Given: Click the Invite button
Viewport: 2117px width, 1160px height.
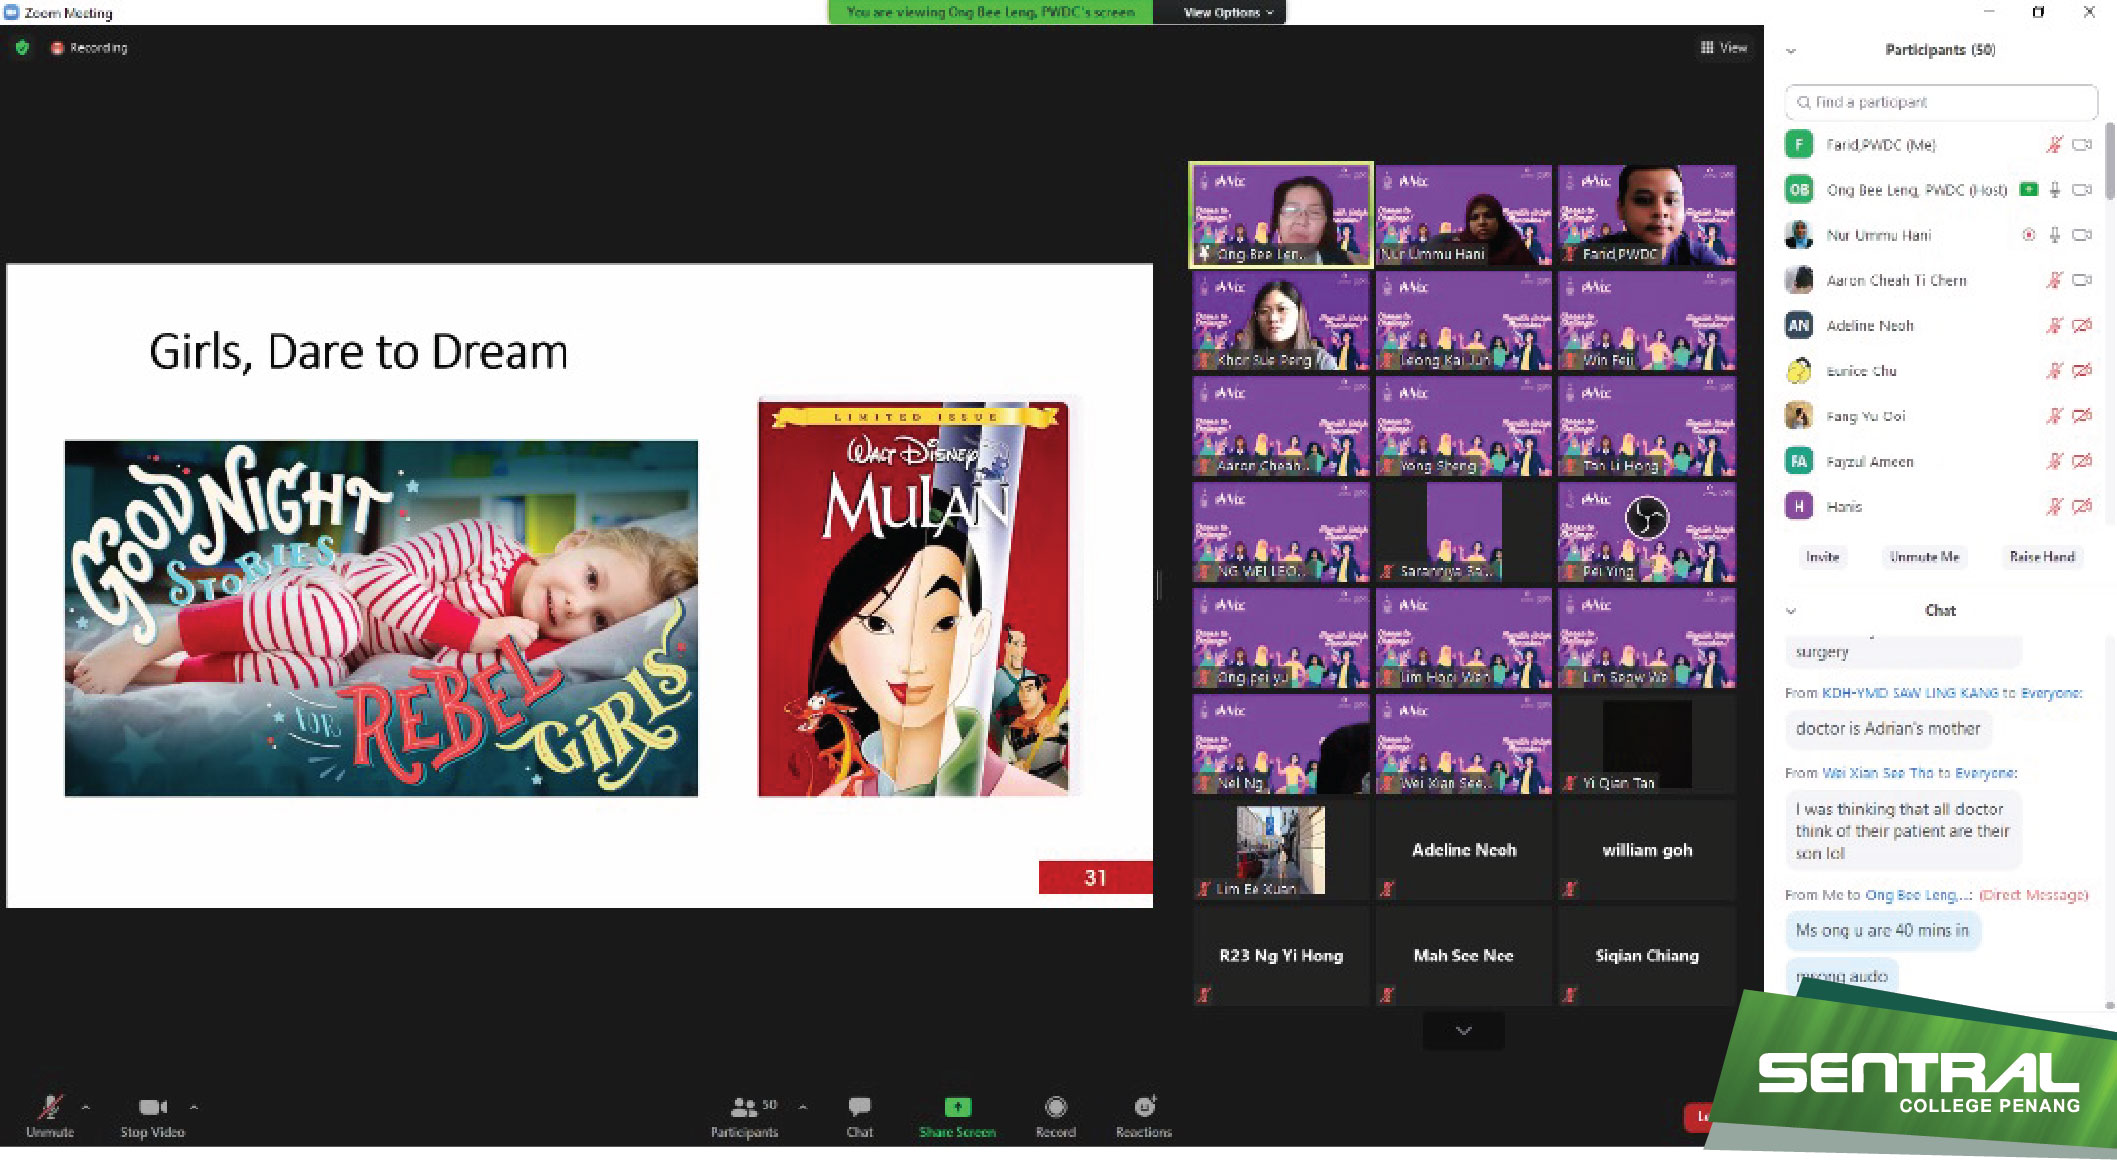Looking at the screenshot, I should pos(1822,557).
